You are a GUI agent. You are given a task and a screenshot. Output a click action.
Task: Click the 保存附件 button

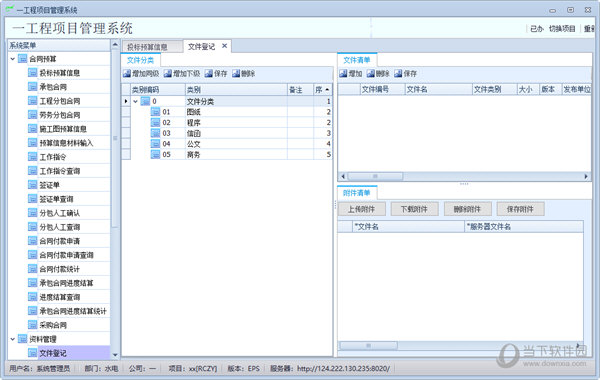point(520,209)
